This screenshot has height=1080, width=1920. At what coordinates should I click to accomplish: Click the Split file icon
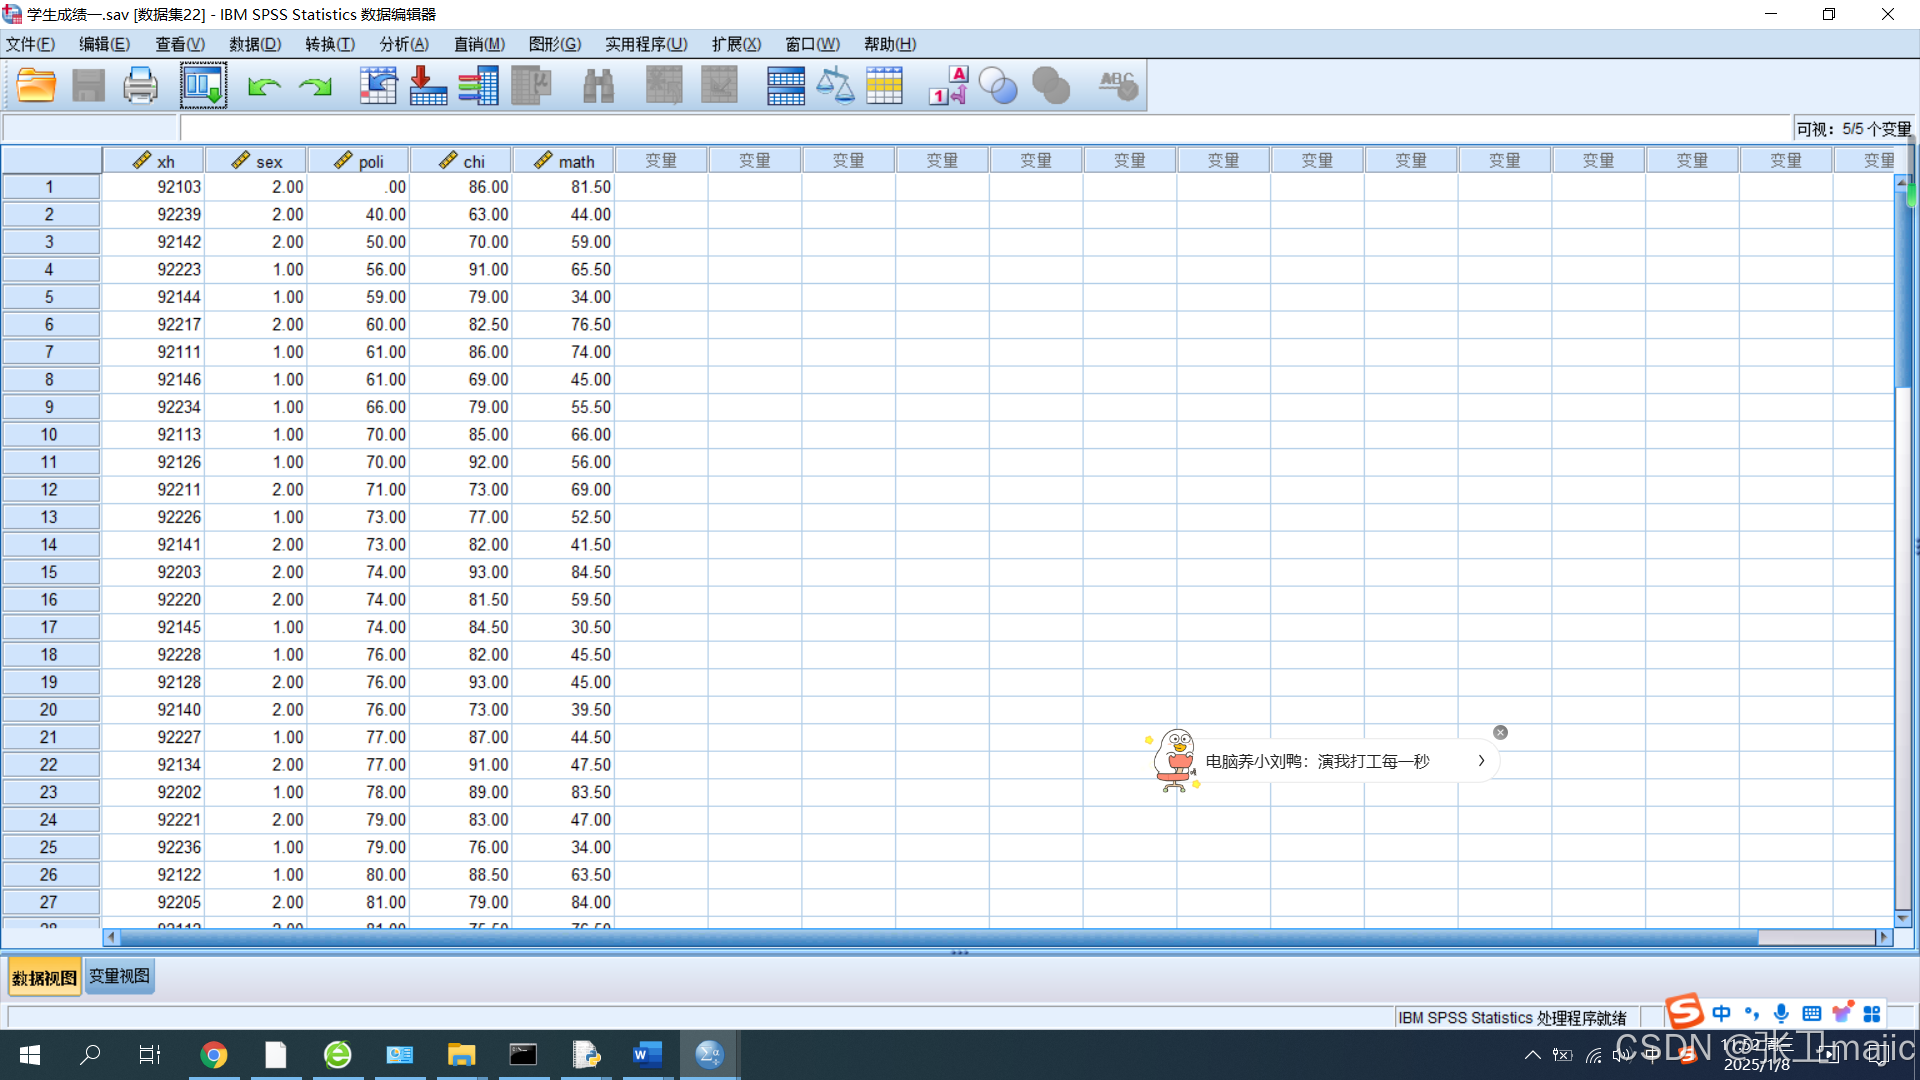click(785, 86)
